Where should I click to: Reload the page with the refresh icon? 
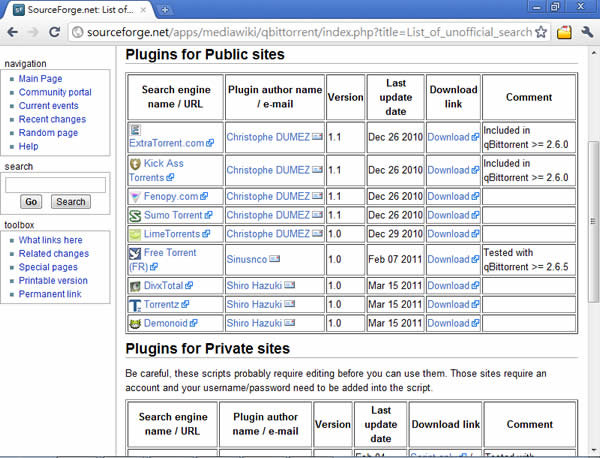click(54, 32)
